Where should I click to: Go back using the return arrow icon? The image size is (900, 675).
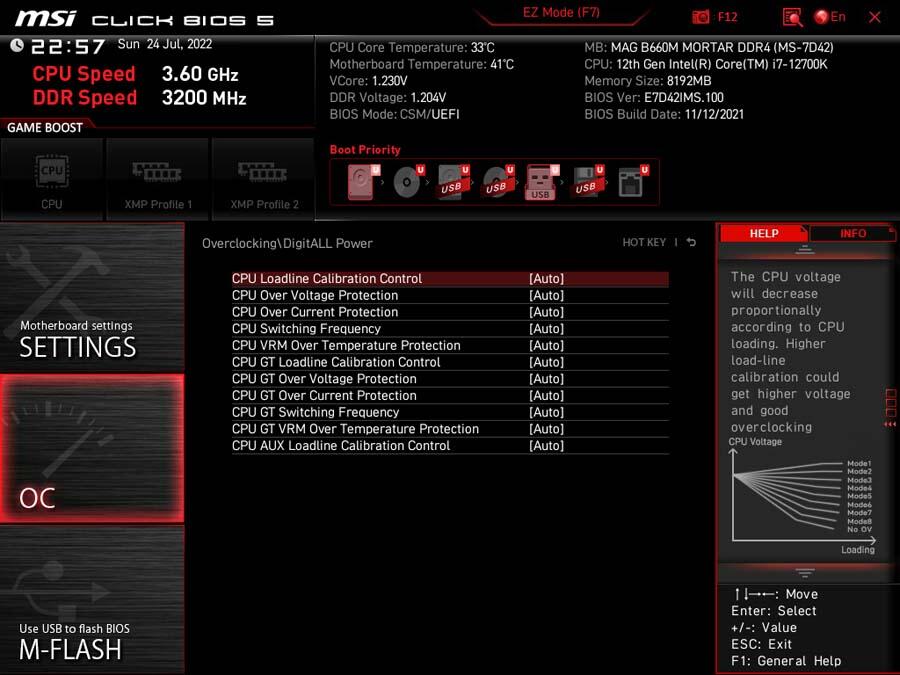pos(692,242)
